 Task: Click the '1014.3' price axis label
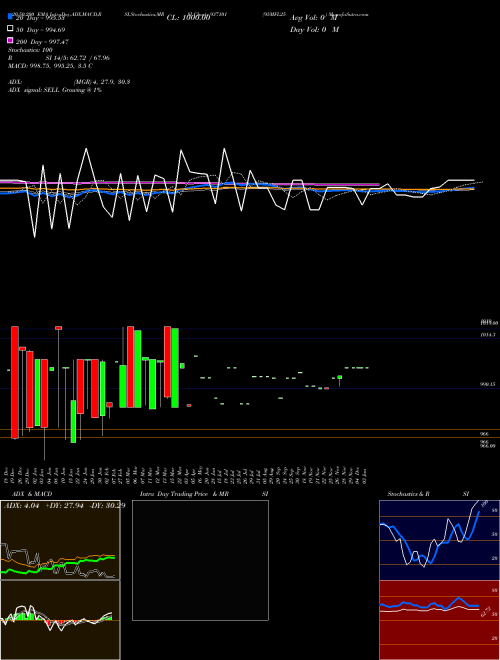pyautogui.click(x=488, y=335)
